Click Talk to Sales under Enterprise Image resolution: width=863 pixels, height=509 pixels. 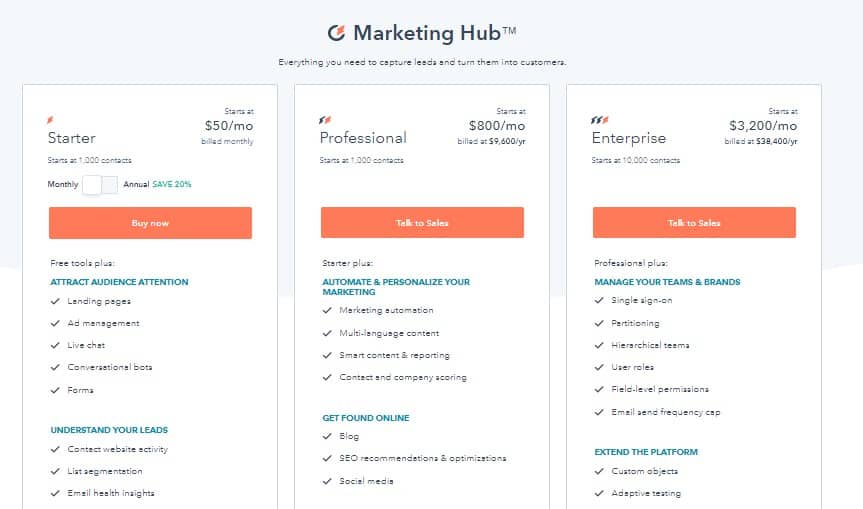point(694,223)
